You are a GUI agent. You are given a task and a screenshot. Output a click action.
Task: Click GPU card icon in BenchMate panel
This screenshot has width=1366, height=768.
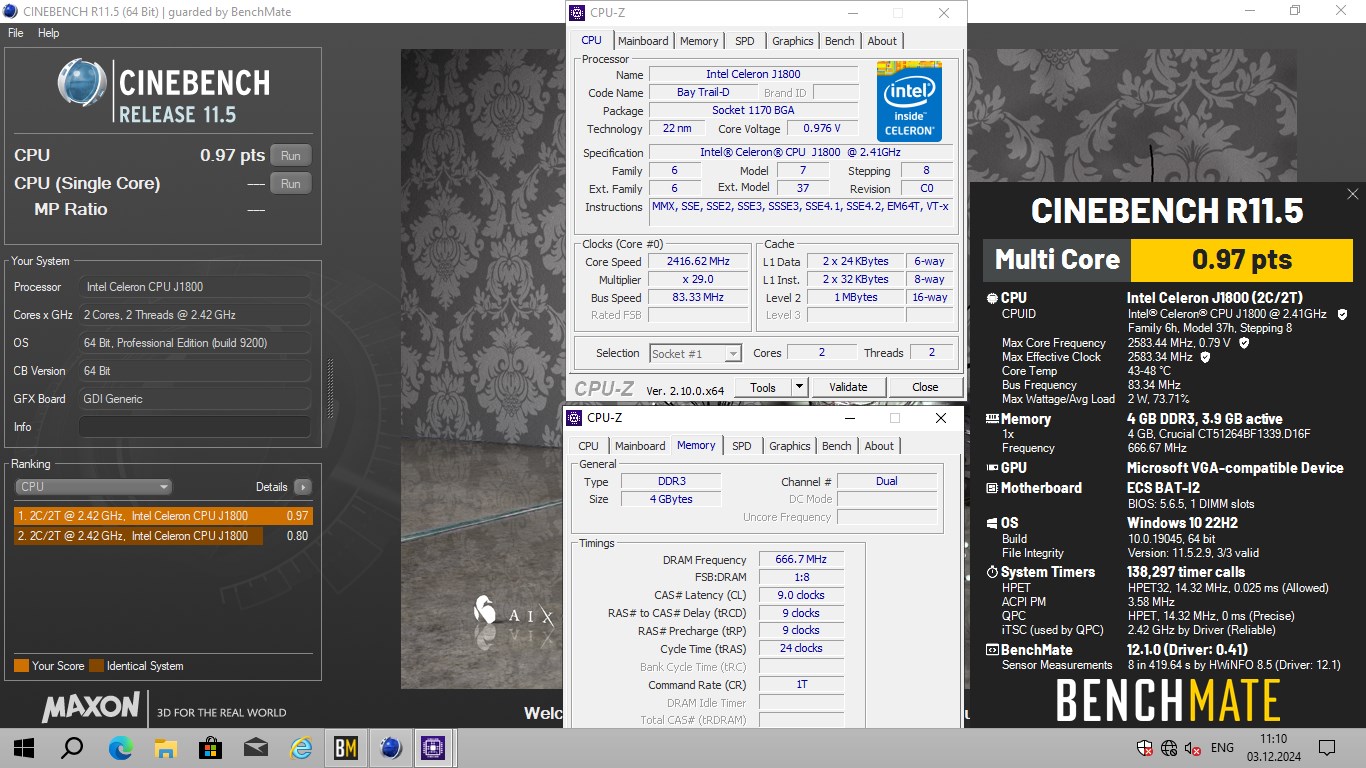pyautogui.click(x=992, y=468)
